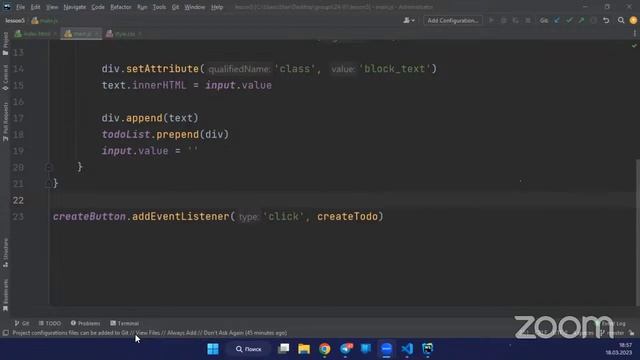
Task: Click the Run play icon
Action: point(491,20)
